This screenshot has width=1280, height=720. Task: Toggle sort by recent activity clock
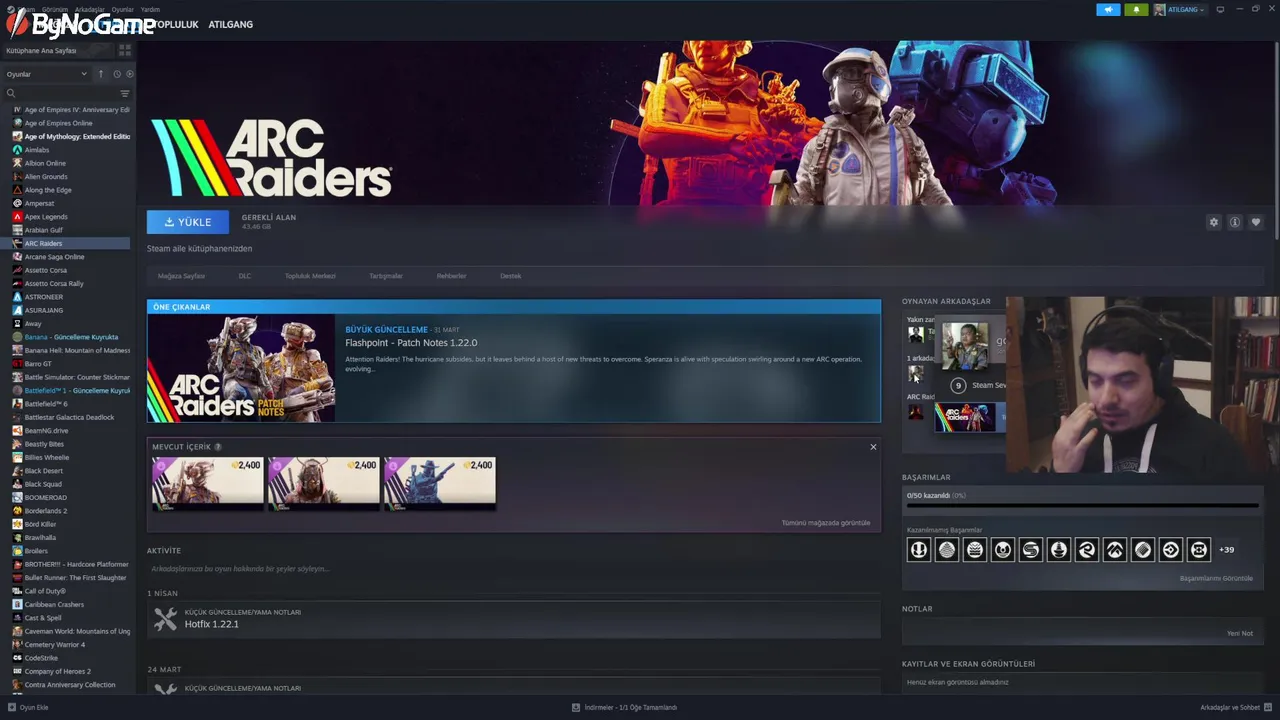(117, 74)
